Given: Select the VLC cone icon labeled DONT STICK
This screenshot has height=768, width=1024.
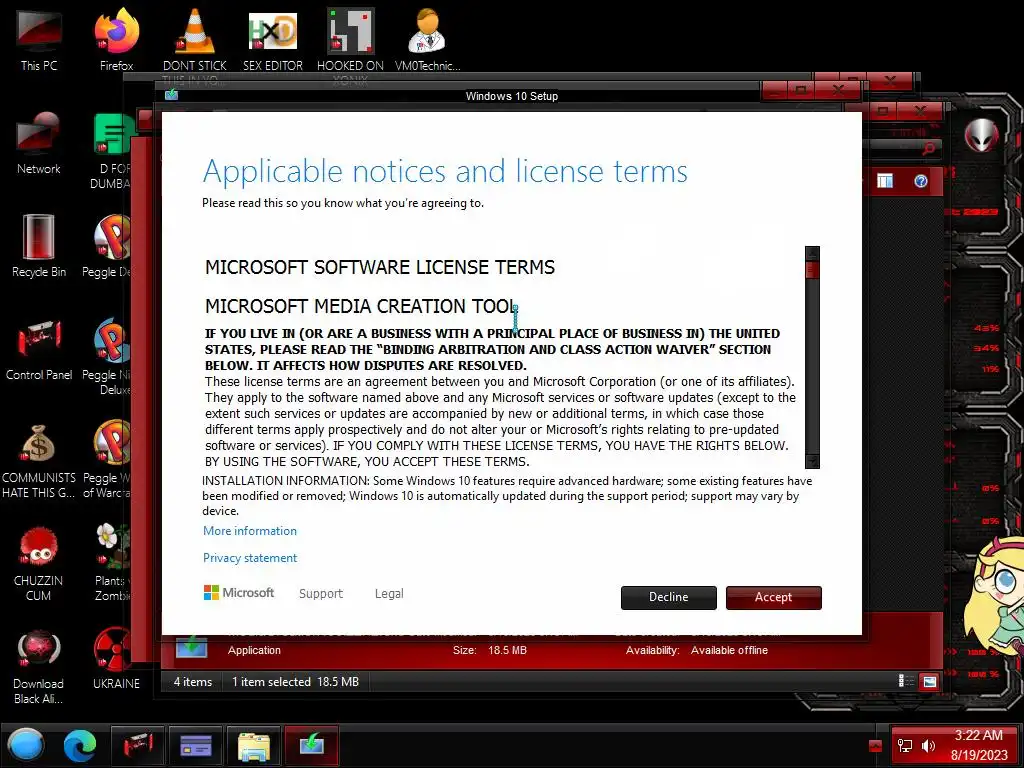Looking at the screenshot, I should (195, 40).
